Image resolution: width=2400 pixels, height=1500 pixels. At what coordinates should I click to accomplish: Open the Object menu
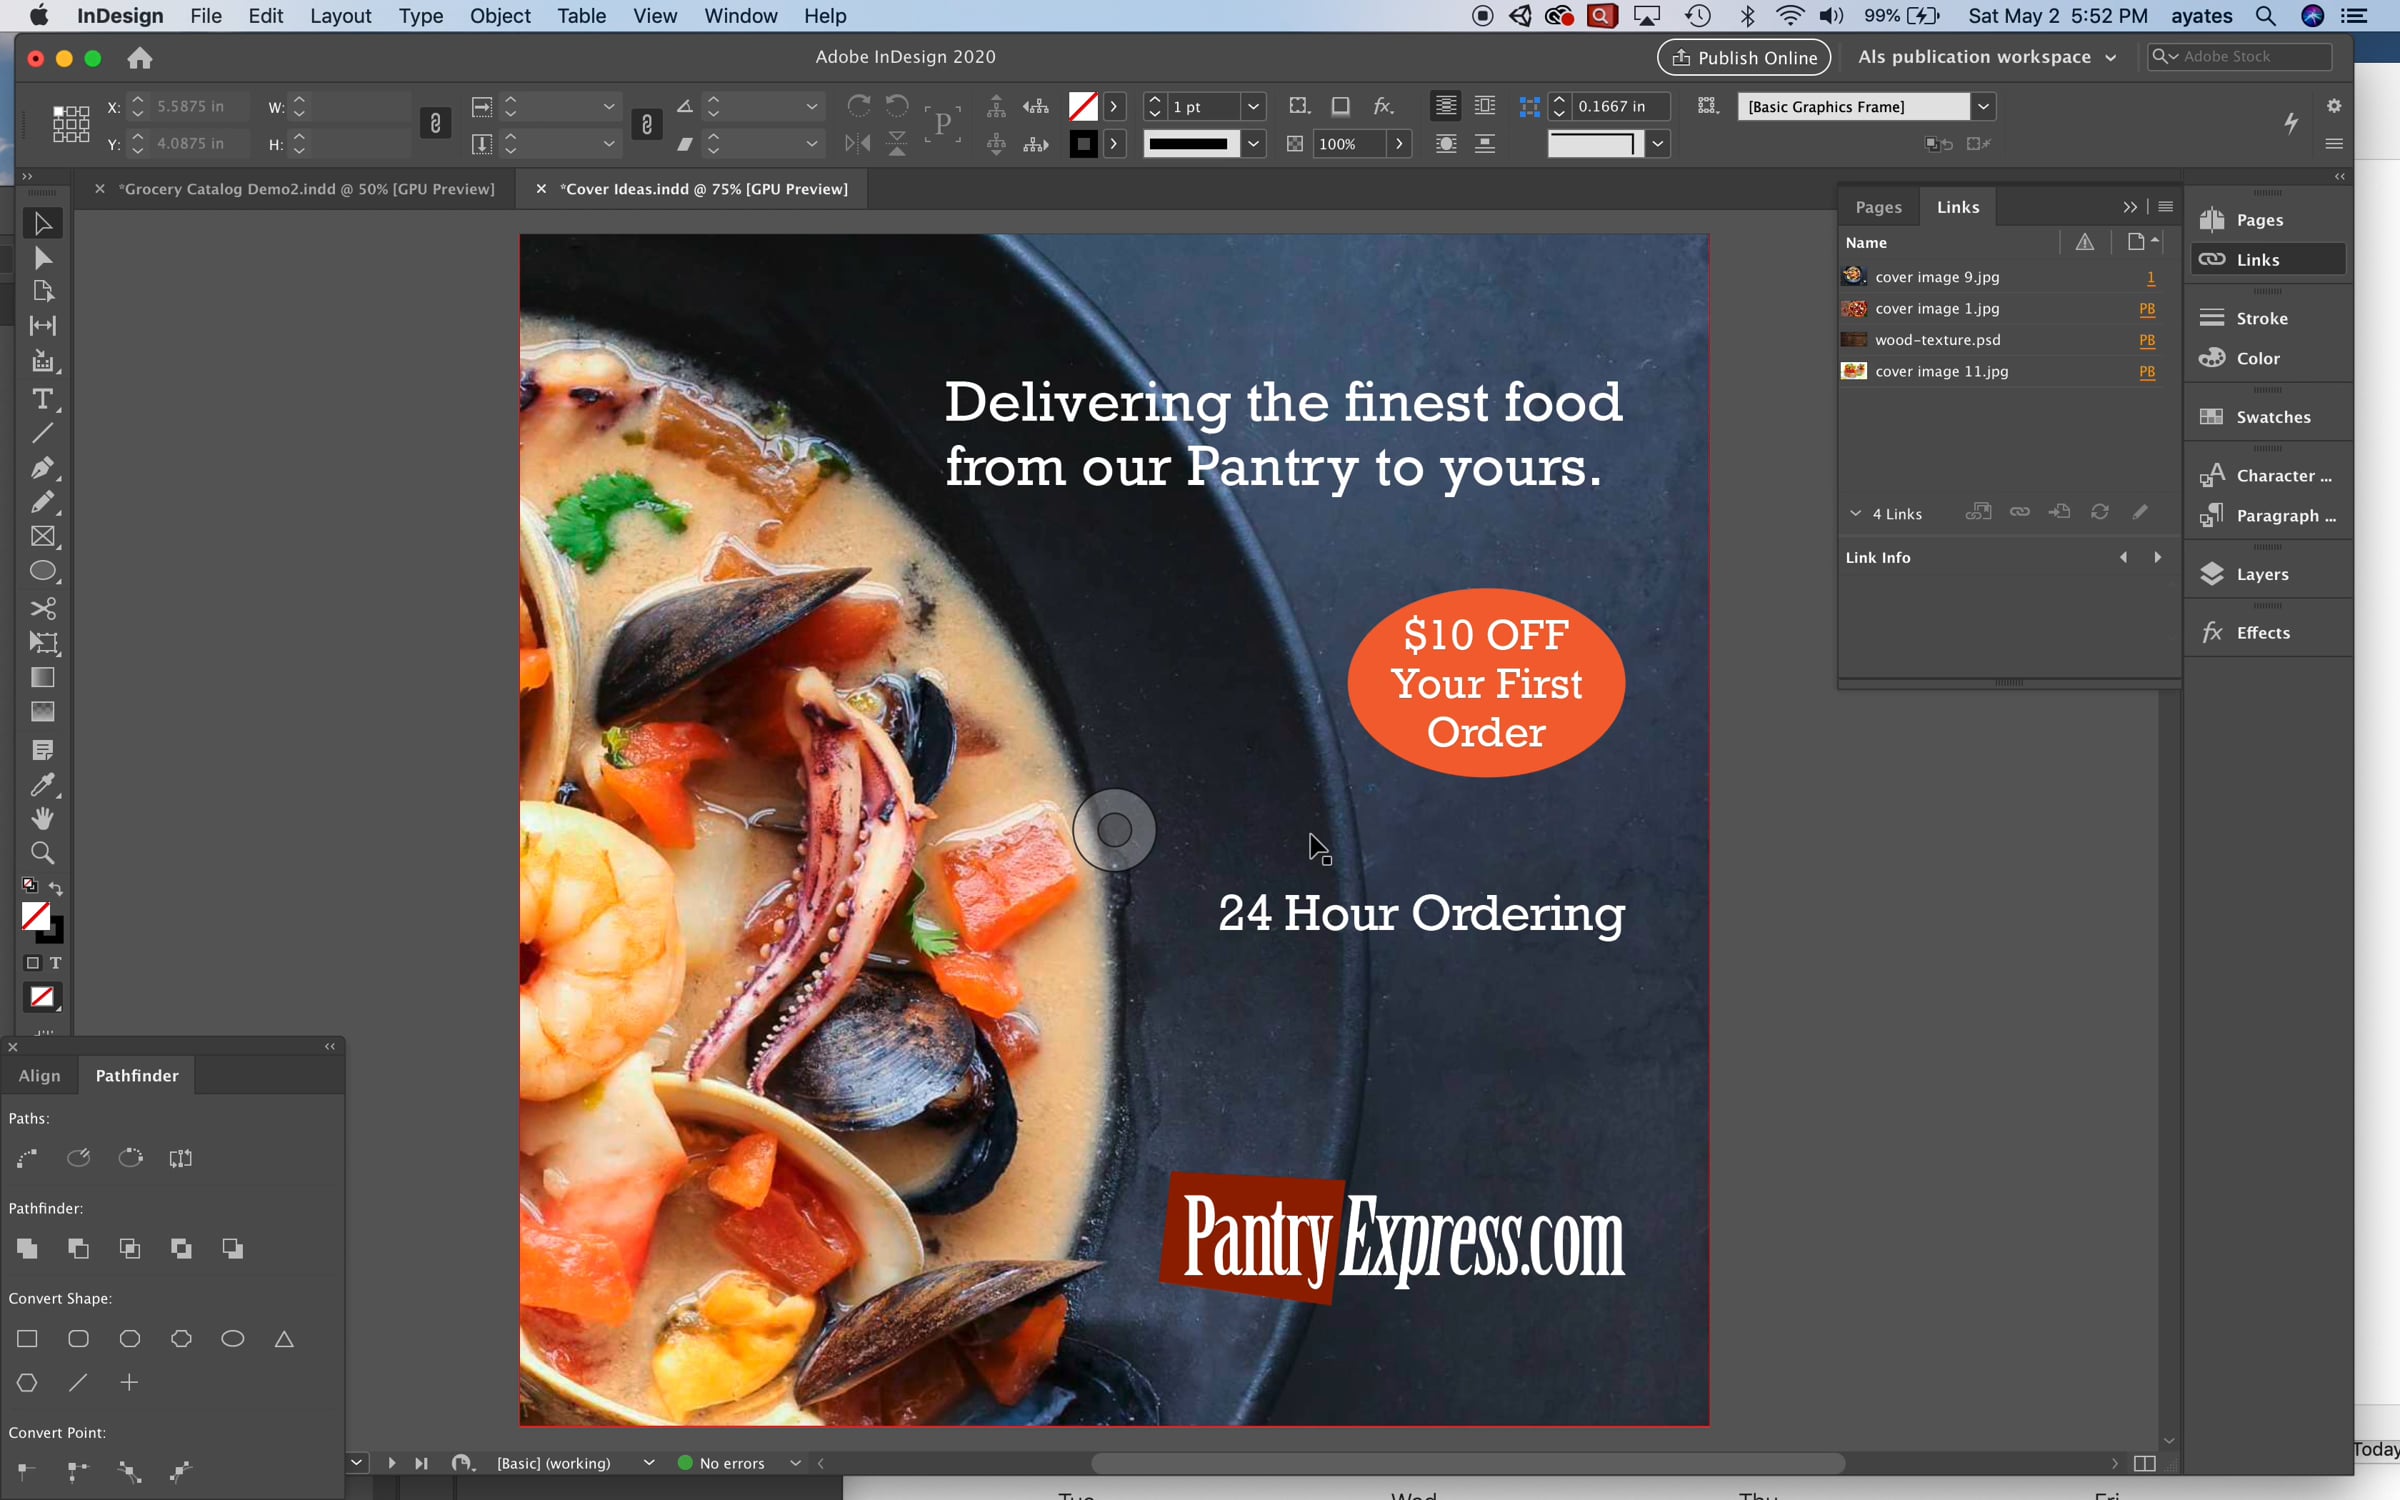coord(499,16)
